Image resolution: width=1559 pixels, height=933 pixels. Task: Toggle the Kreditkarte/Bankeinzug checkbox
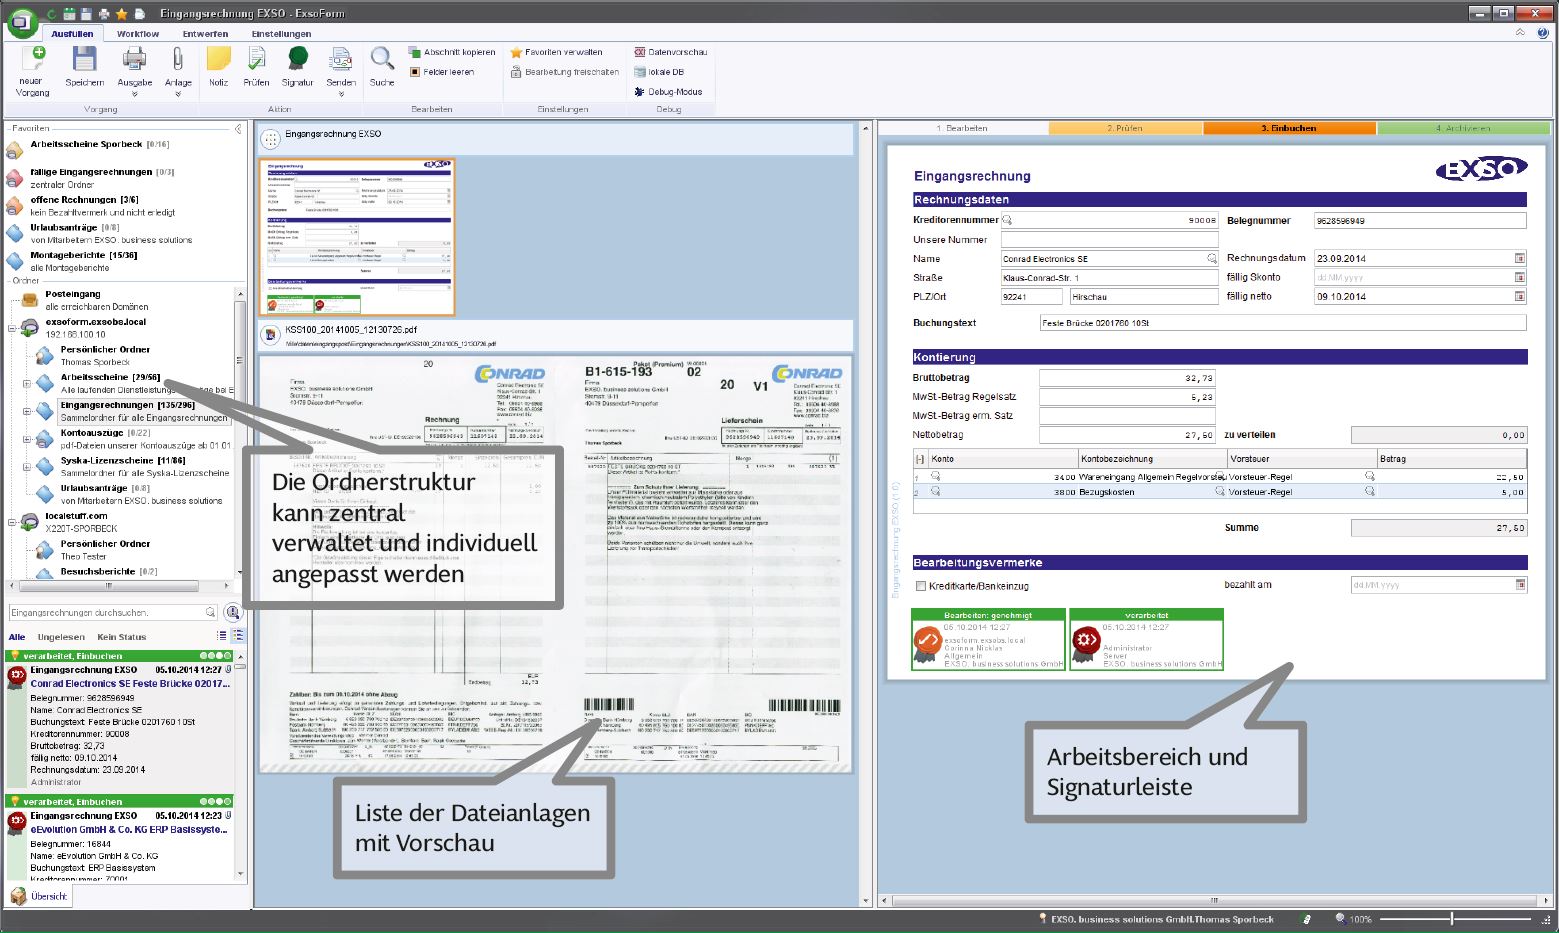(921, 586)
